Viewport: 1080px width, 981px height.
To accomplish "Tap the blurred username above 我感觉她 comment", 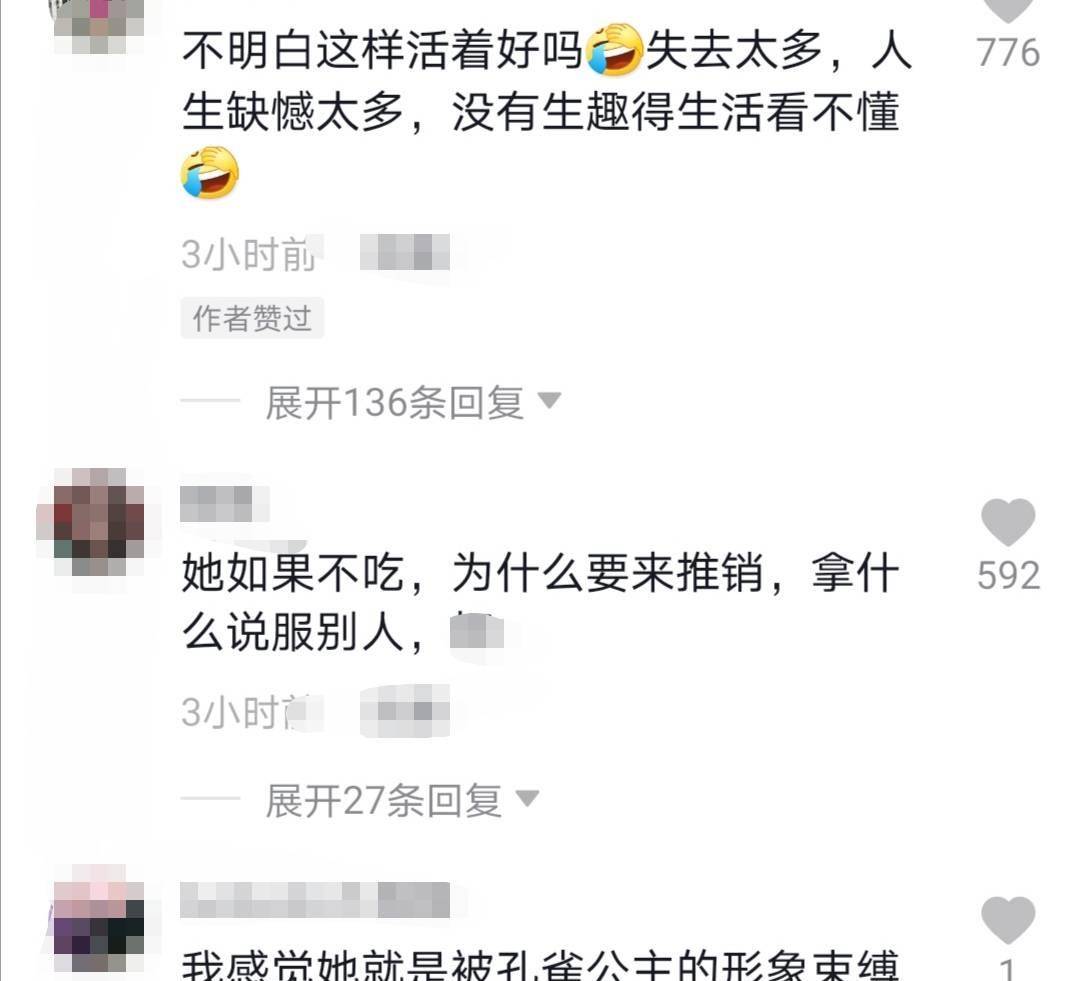I will [315, 900].
